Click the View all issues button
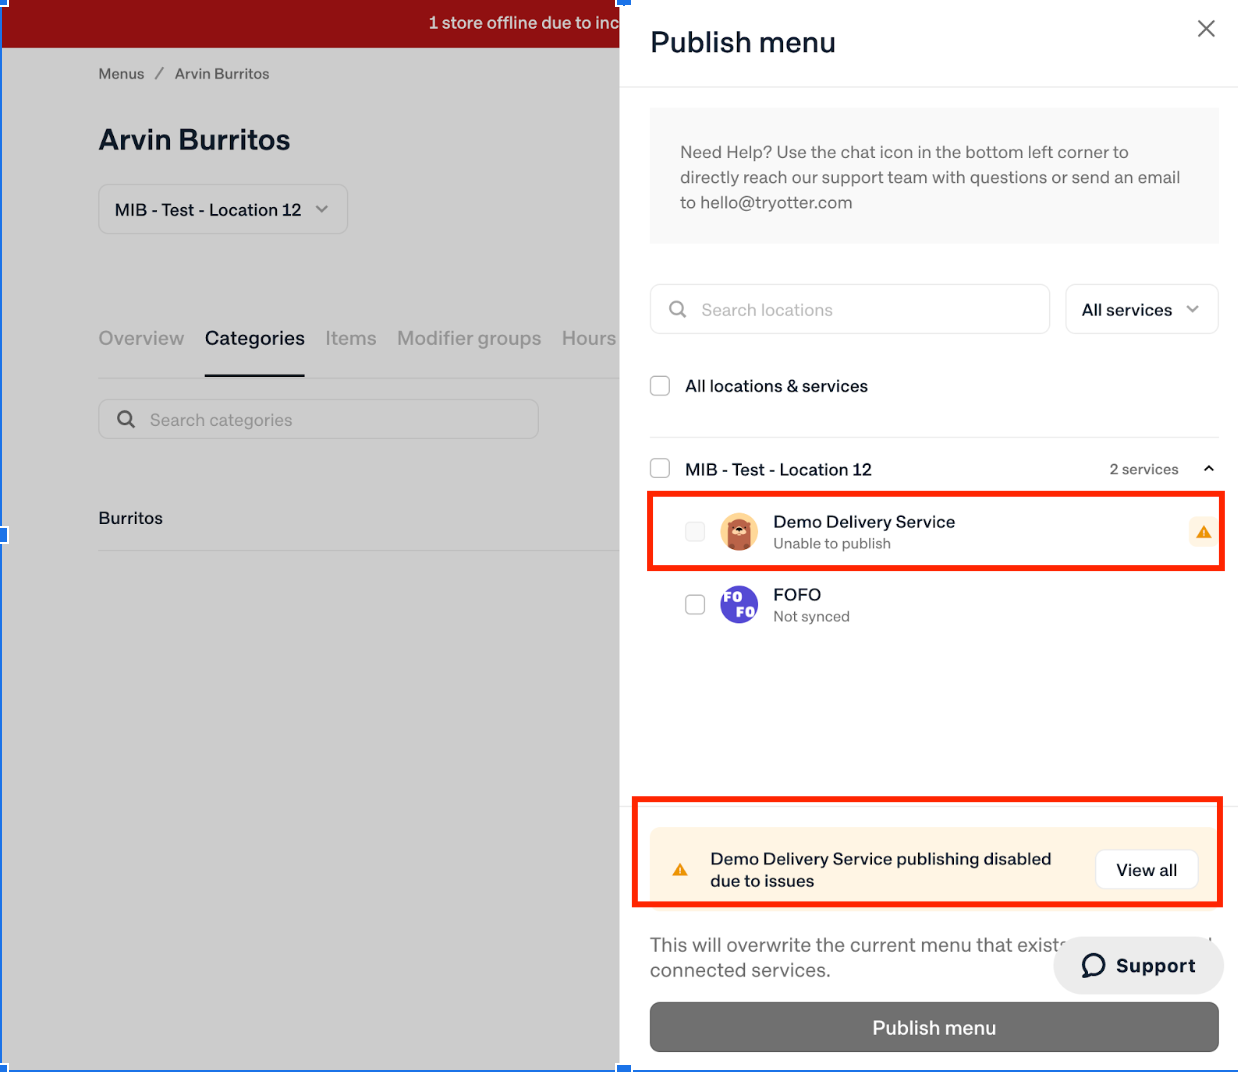The height and width of the screenshot is (1072, 1238). tap(1146, 870)
